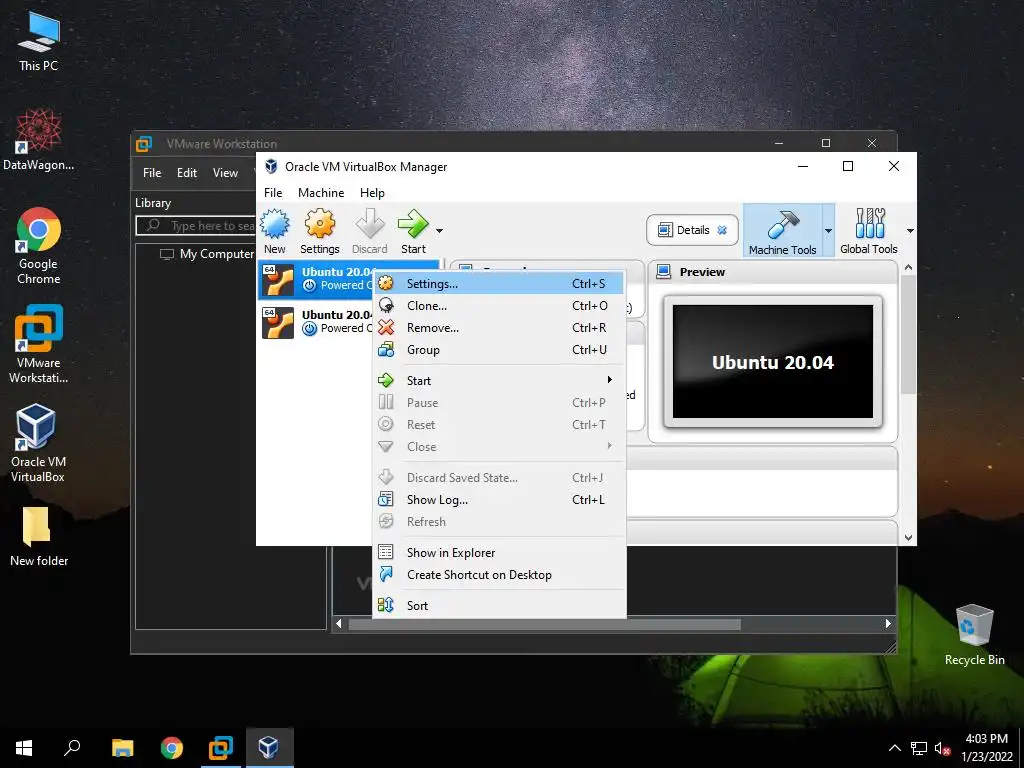Click the VMware Library search field
The height and width of the screenshot is (768, 1024).
click(x=195, y=225)
